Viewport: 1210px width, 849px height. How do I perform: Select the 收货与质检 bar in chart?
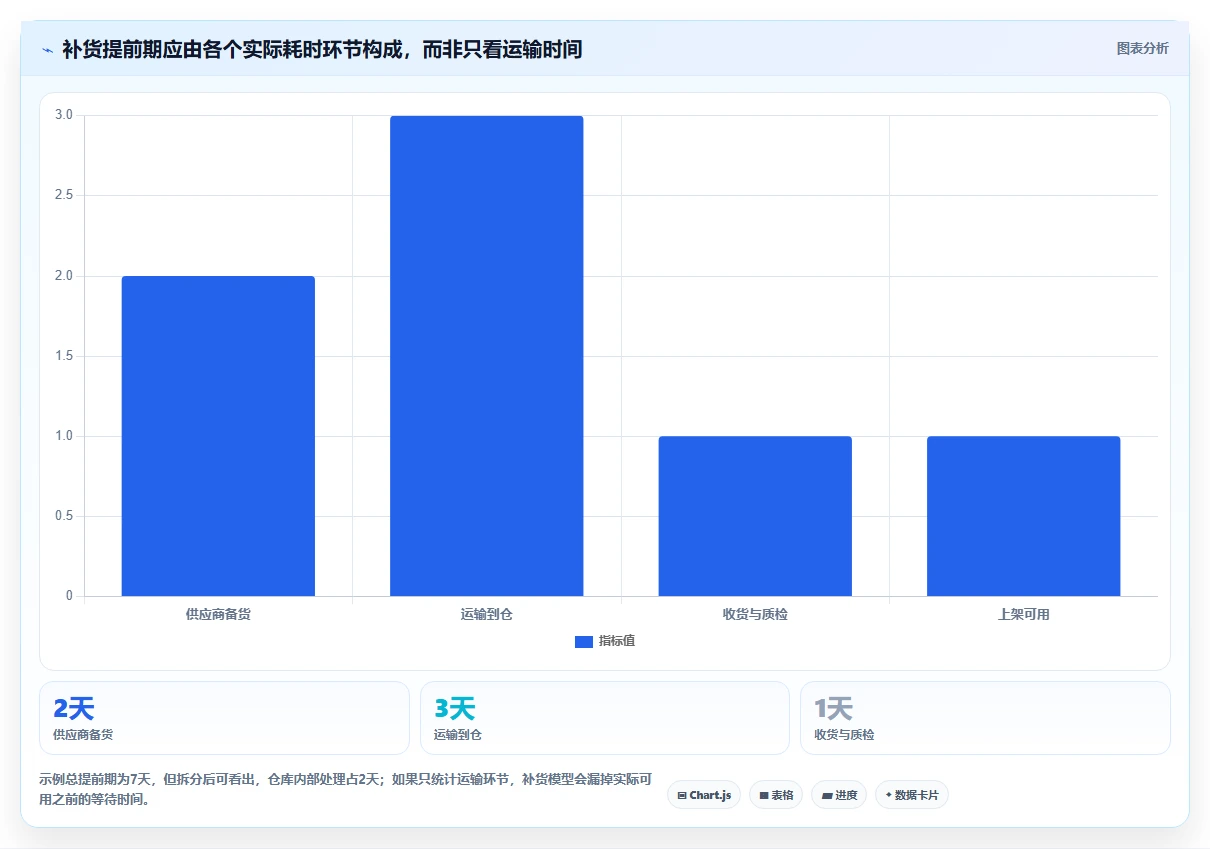(x=755, y=516)
